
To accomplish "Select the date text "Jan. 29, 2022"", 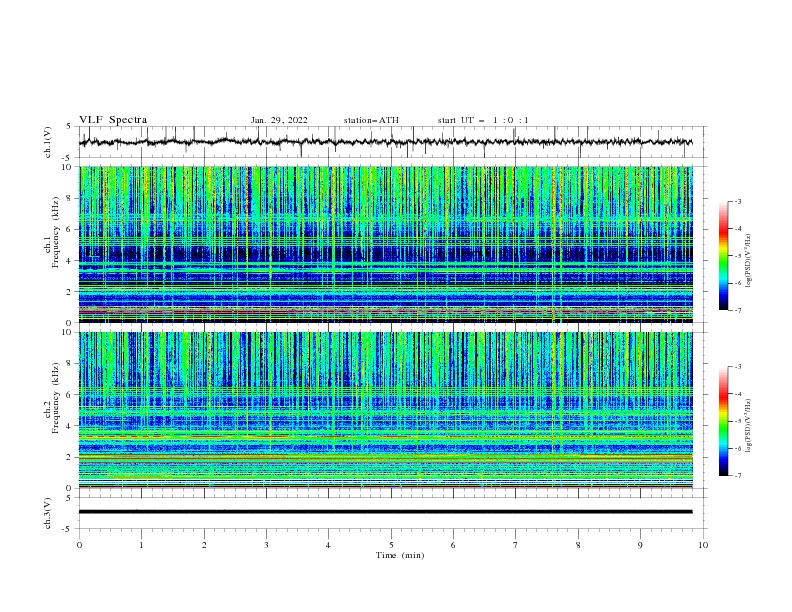I will [279, 120].
